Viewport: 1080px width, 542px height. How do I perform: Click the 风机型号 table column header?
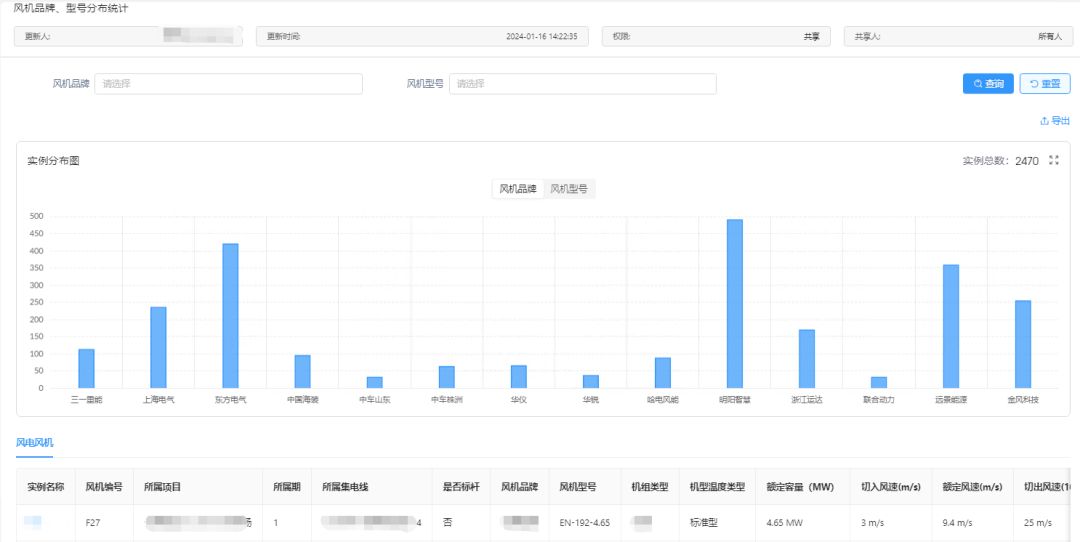(x=585, y=487)
